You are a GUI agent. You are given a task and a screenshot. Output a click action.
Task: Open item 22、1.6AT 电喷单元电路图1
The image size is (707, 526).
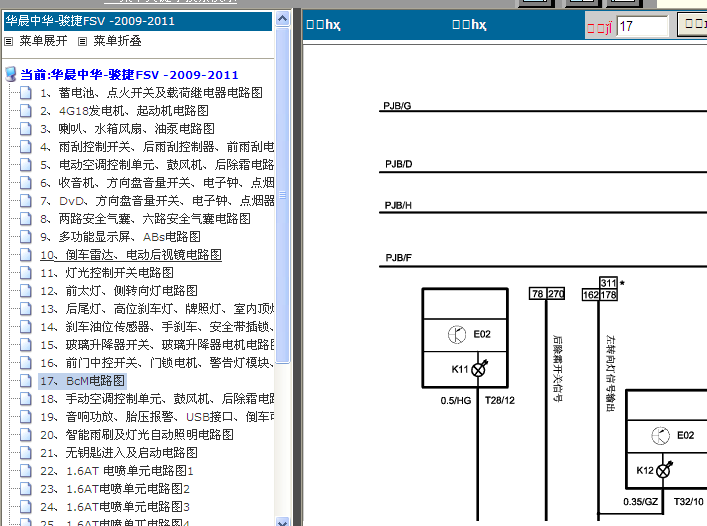coord(117,471)
